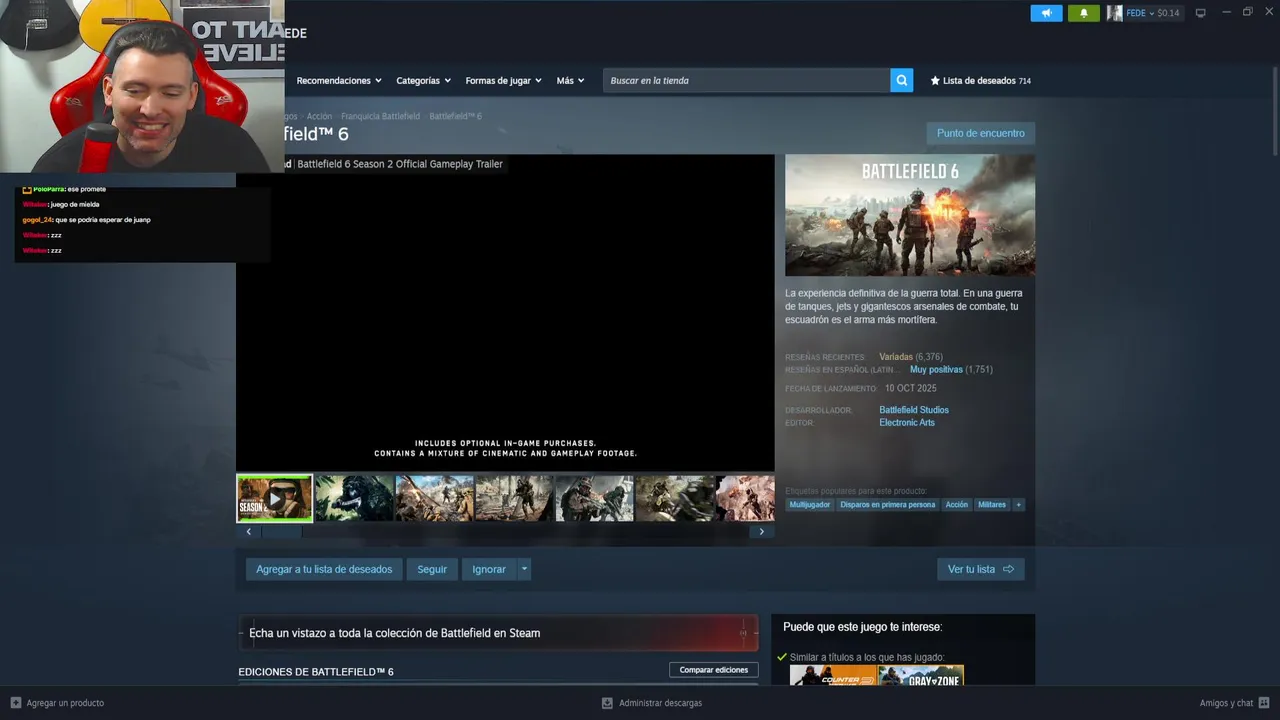Play the Season 2 trailer thumbnail
Viewport: 1280px width, 720px height.
274,498
